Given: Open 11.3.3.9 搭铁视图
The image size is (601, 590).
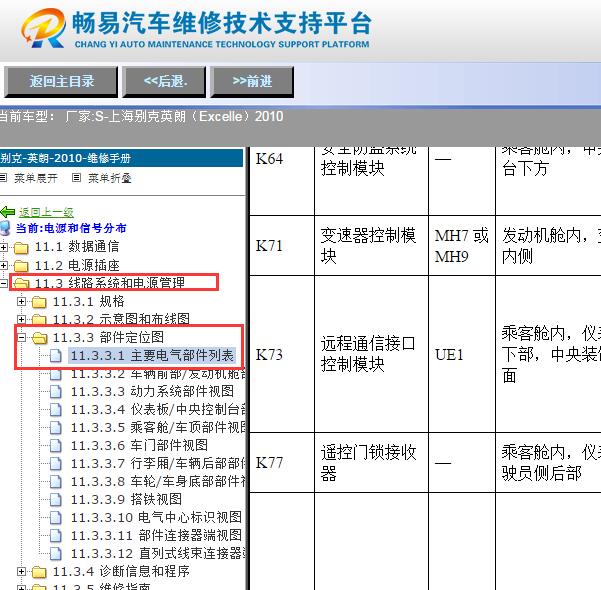Looking at the screenshot, I should pos(126,500).
